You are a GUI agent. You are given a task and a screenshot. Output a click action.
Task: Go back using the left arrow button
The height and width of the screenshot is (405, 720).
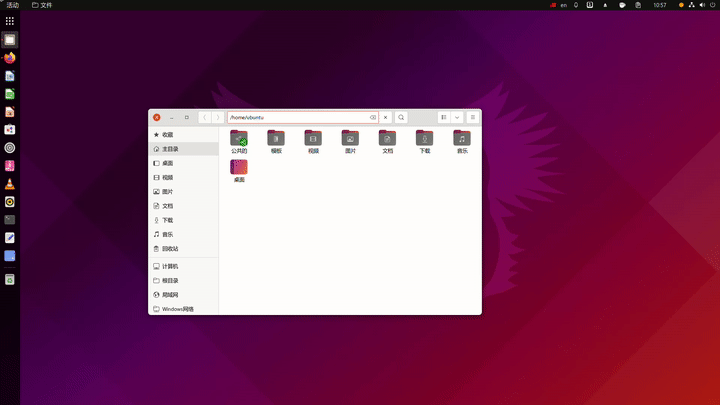(205, 118)
